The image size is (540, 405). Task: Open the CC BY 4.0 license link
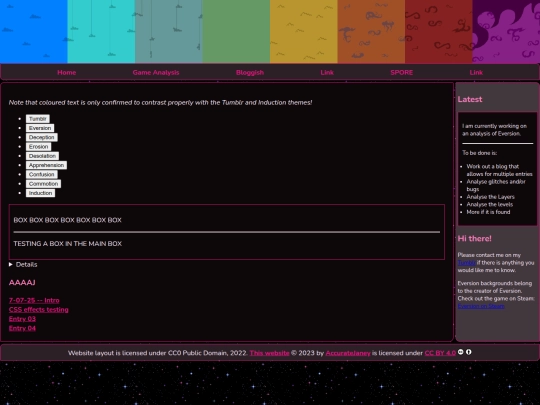[x=440, y=353]
